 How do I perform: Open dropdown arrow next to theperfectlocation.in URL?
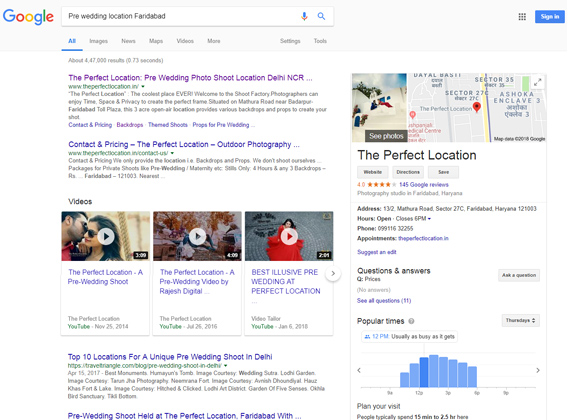click(143, 87)
